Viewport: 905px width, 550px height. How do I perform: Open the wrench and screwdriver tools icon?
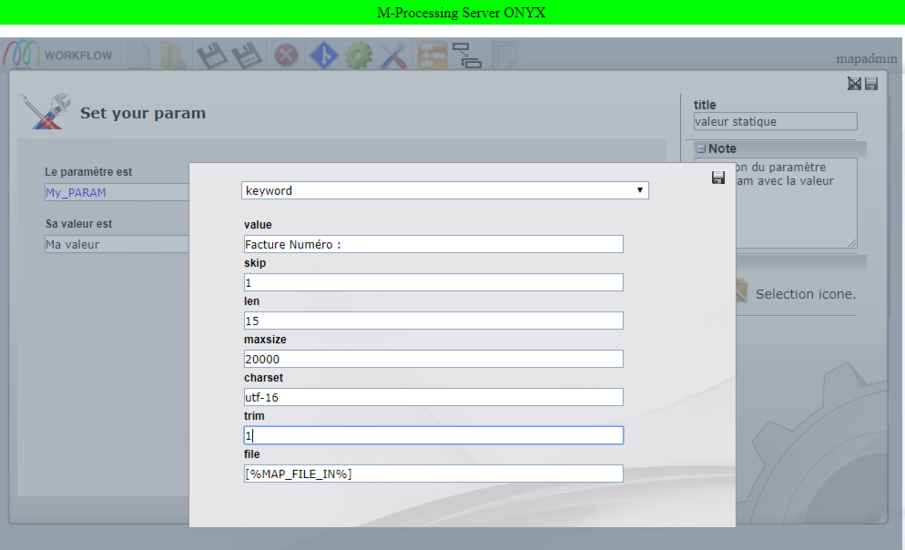(393, 56)
